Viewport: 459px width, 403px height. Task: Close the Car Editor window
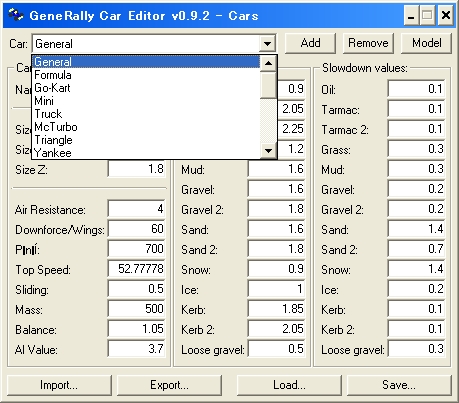pyautogui.click(x=446, y=16)
